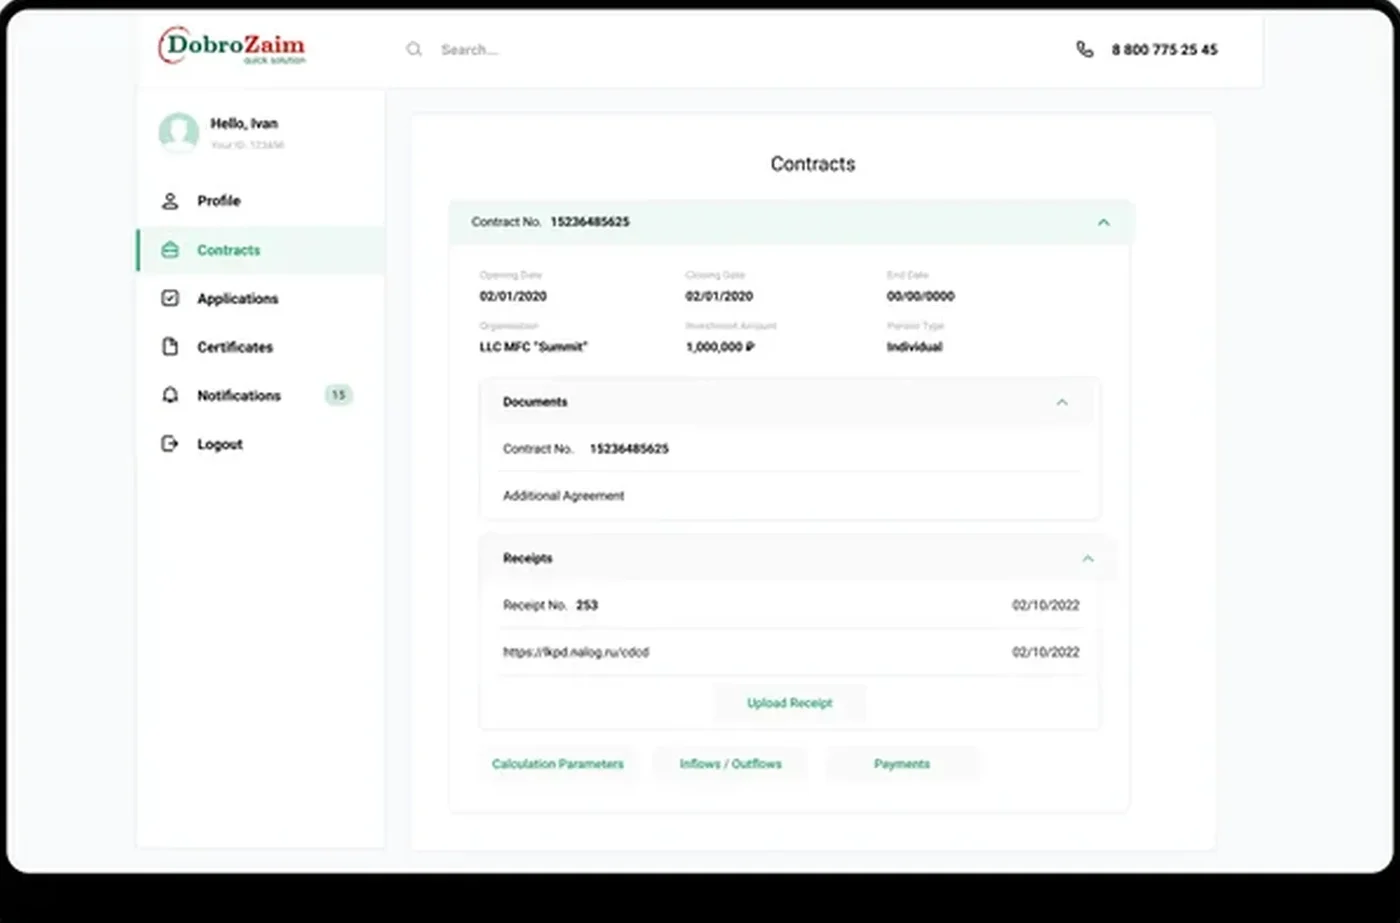
Task: Click the Contract No. 15236485625 header
Action: (x=790, y=222)
